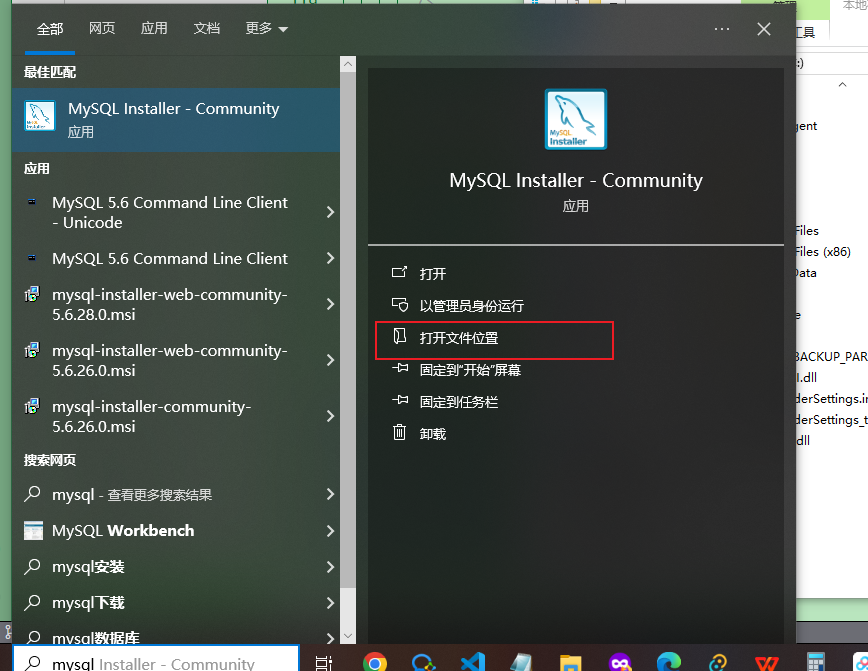868x671 pixels.
Task: Expand arrow for MySQL Workbench
Action: tap(330, 531)
